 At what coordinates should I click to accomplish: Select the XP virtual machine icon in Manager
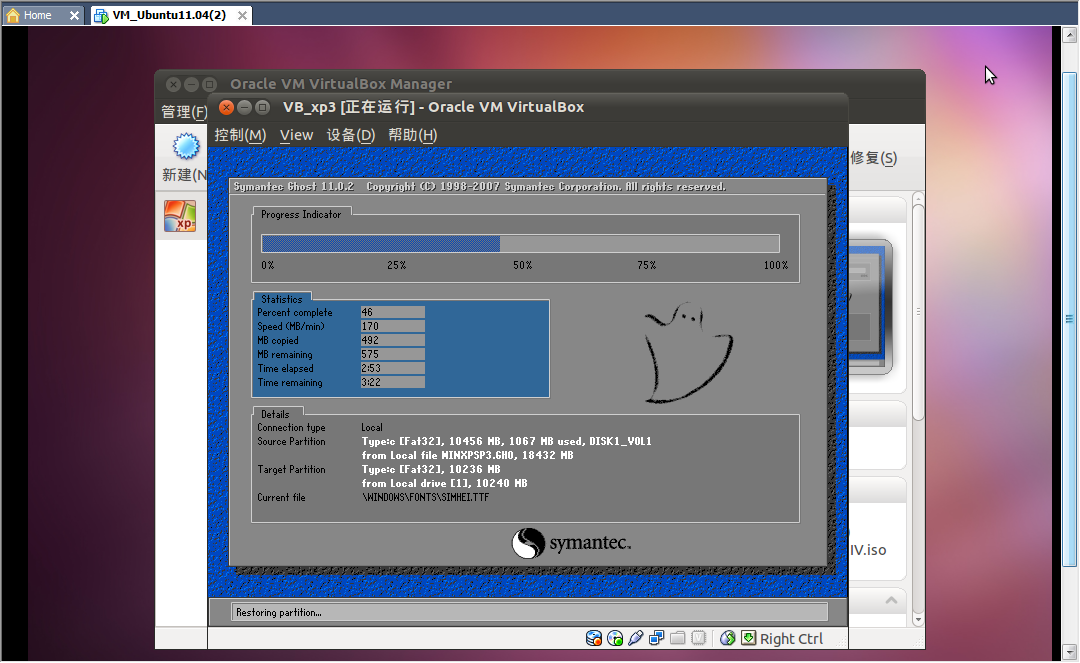180,216
